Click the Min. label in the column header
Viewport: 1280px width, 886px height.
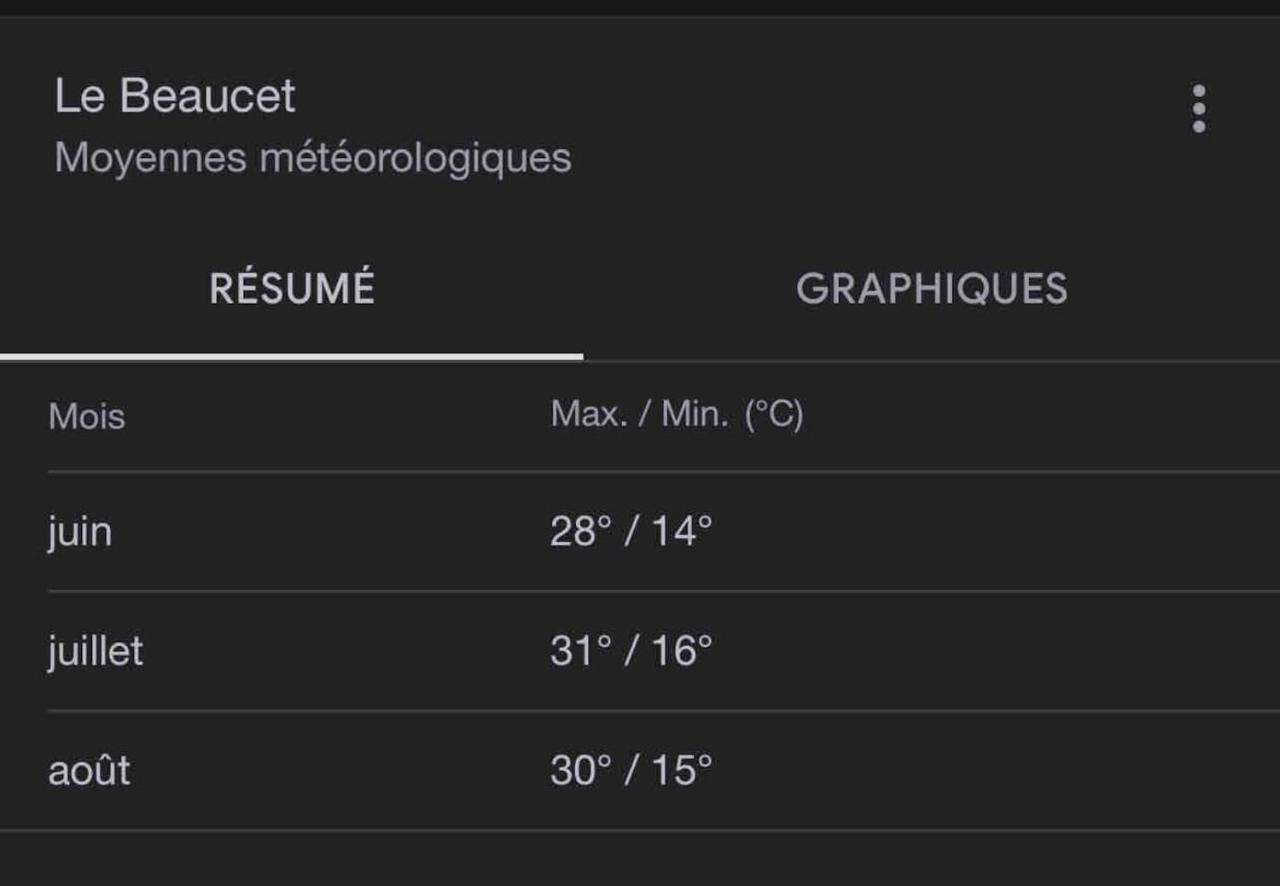695,414
